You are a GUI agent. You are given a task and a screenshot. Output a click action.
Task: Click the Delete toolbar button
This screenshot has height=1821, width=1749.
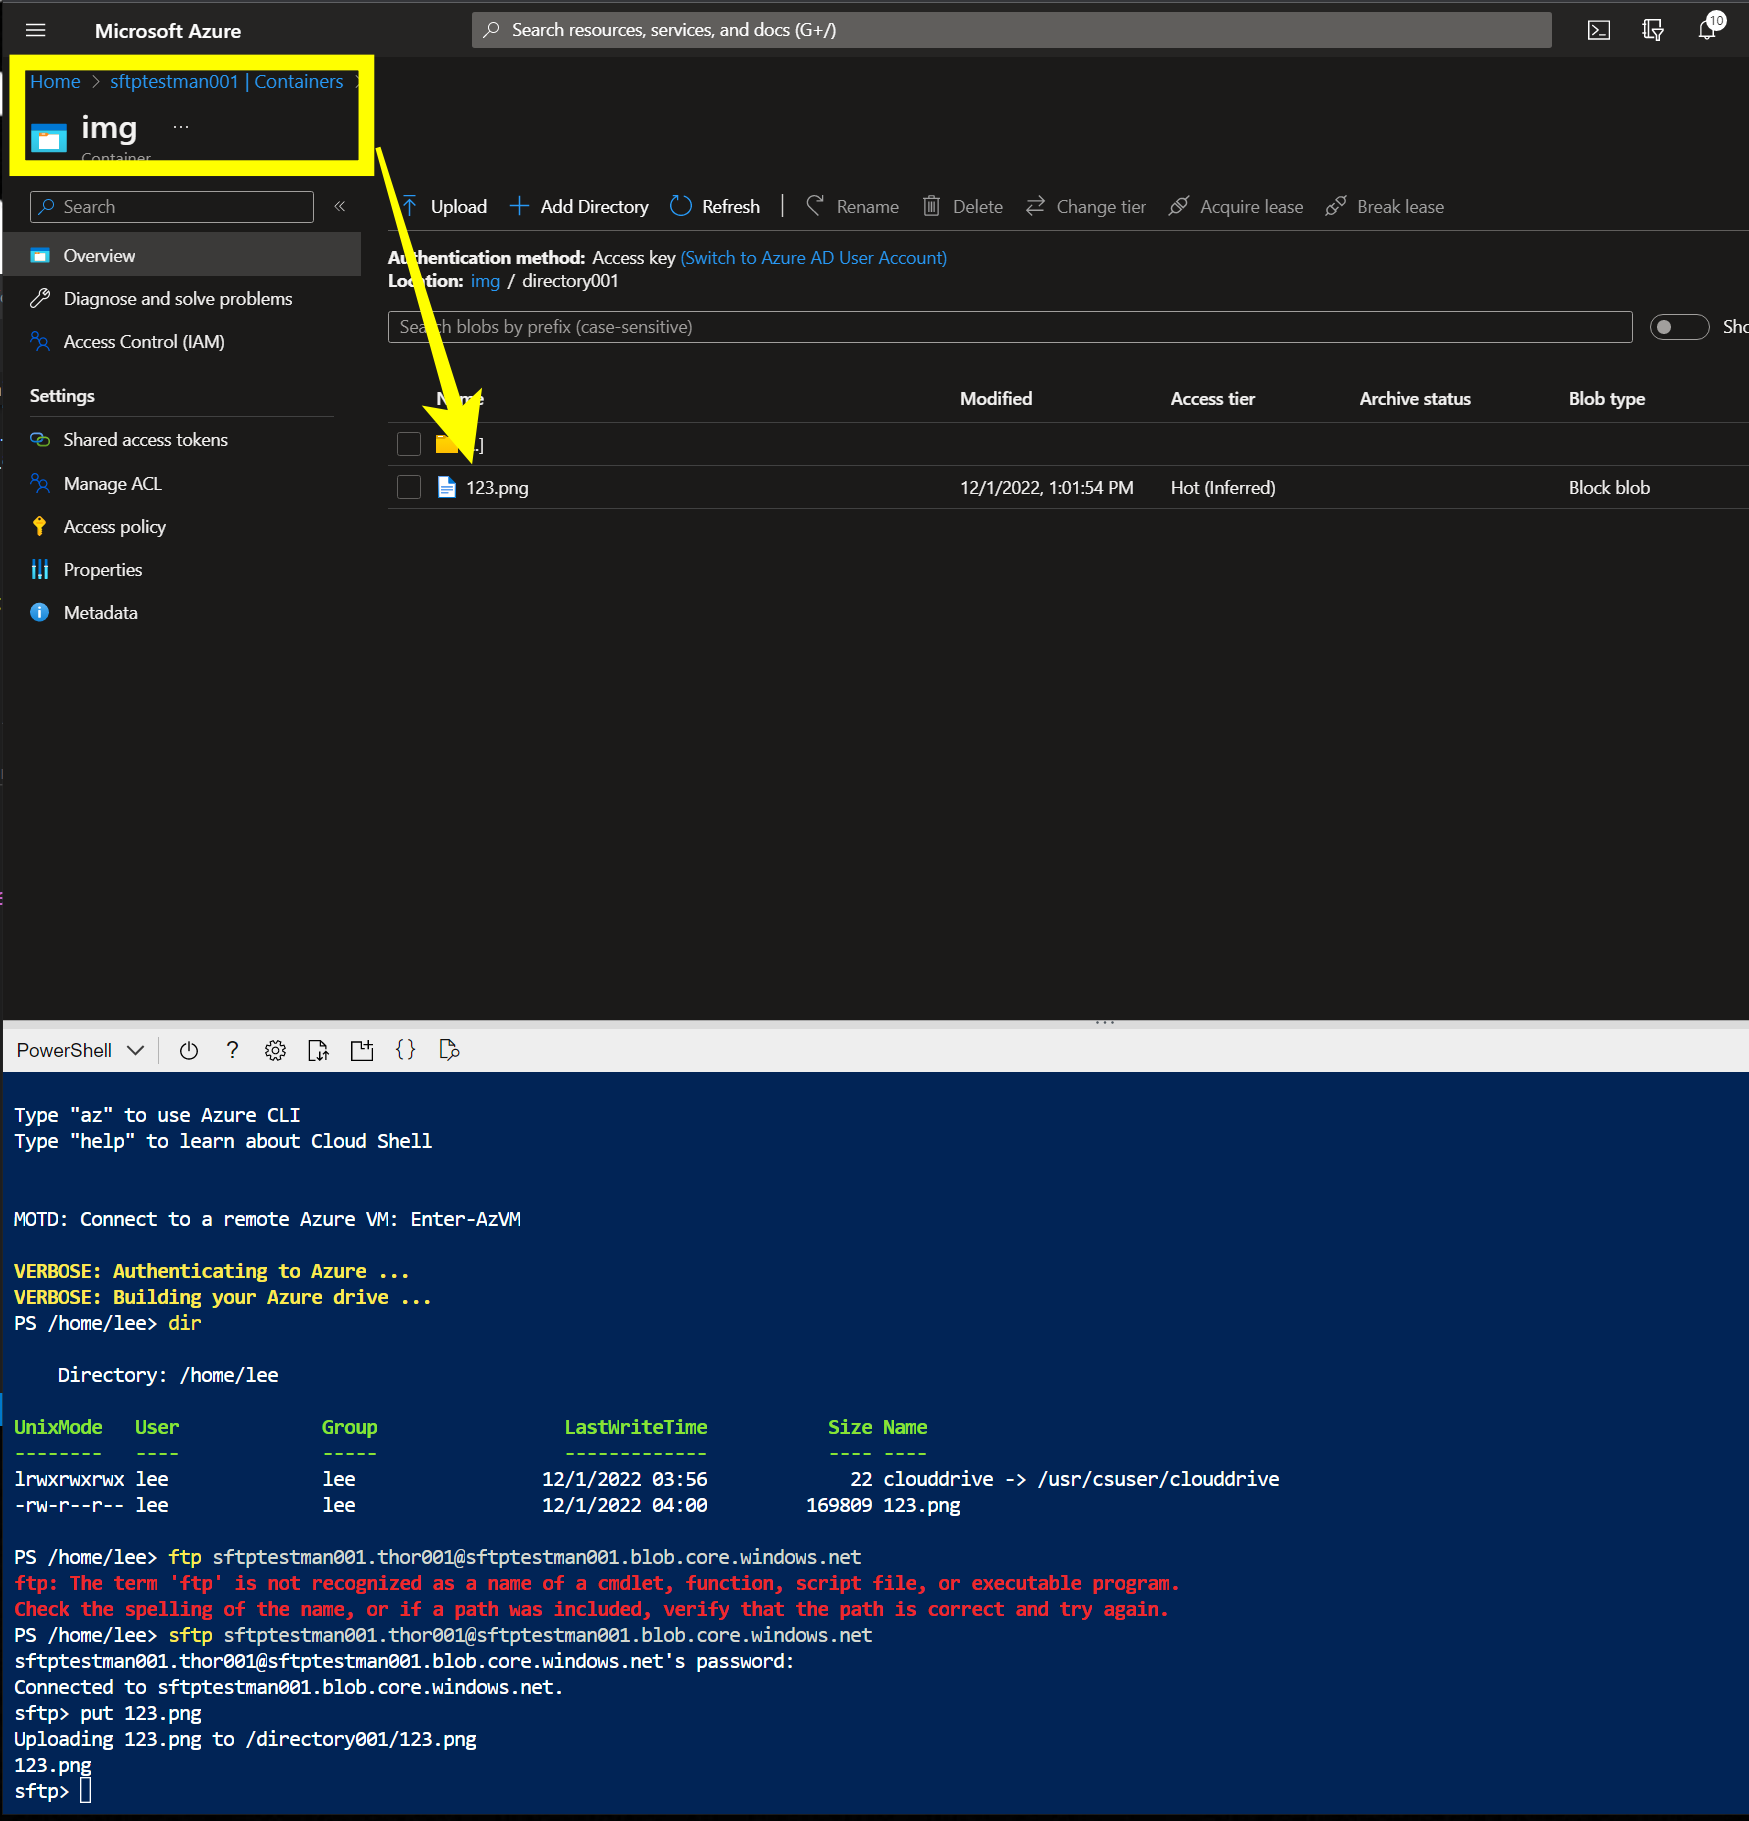962,206
